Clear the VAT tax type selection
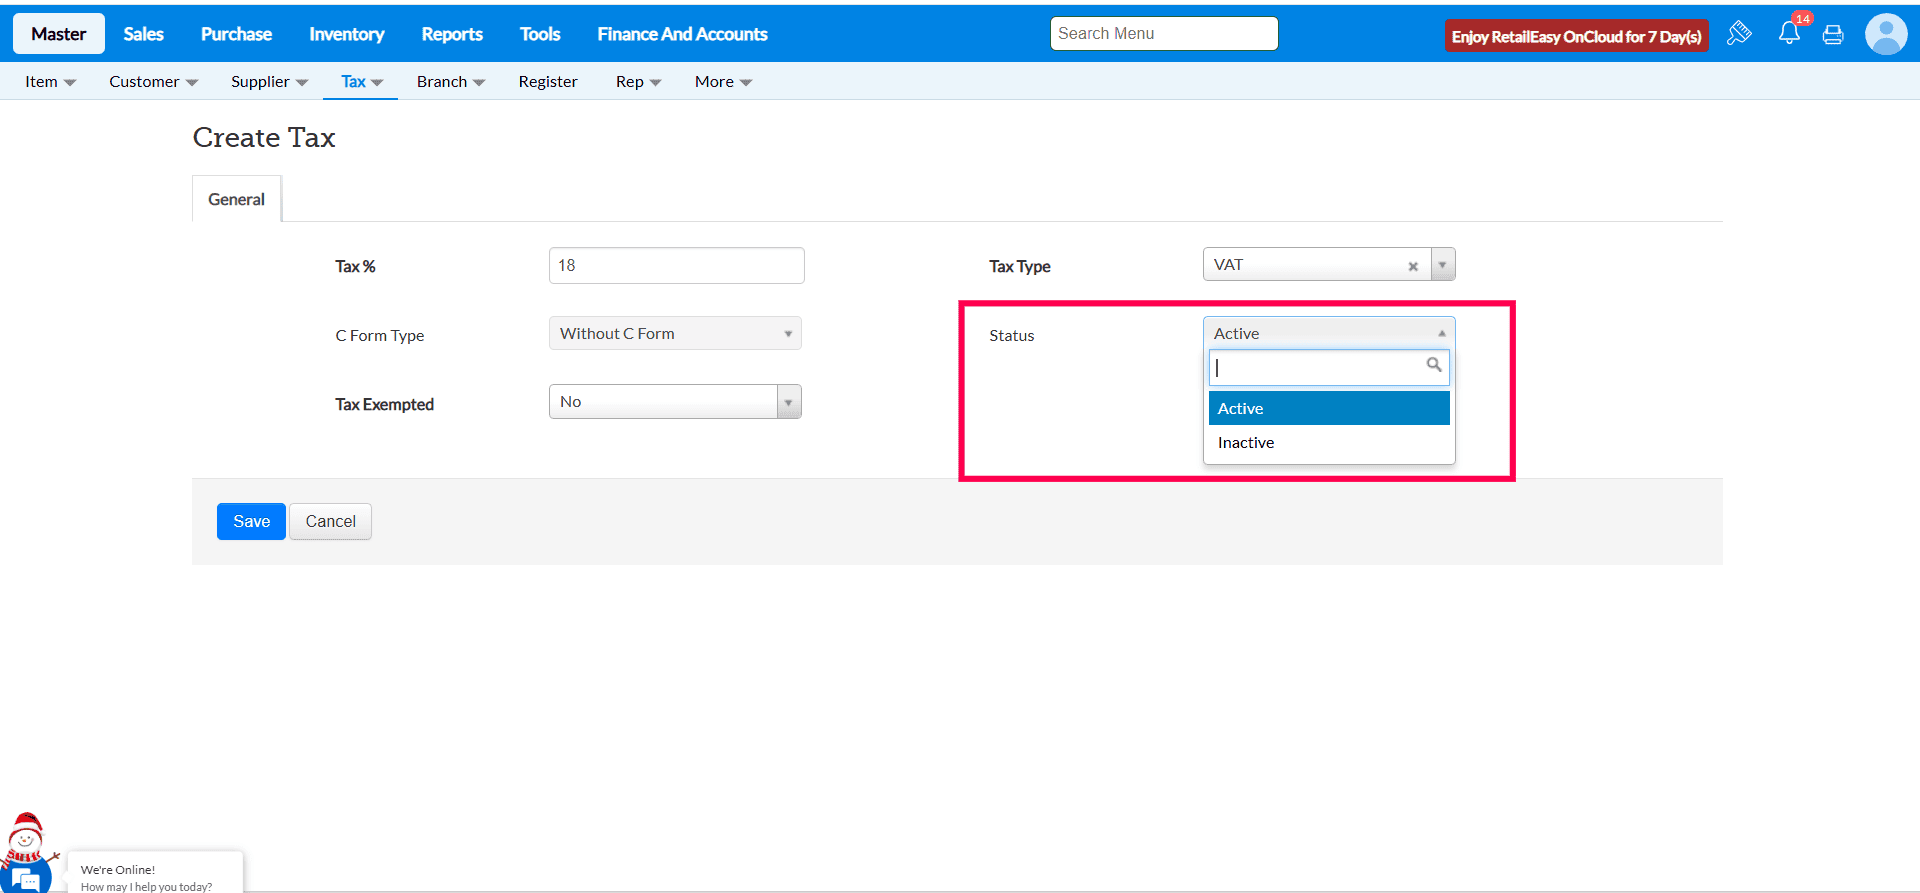Screen dimensions: 1920x893 click(1413, 266)
